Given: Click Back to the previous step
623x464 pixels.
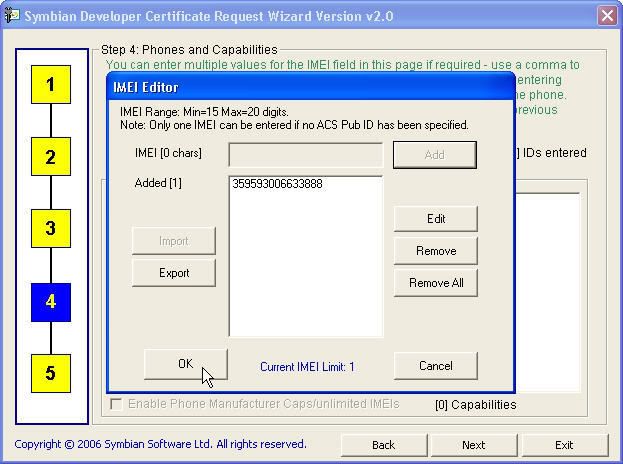Looking at the screenshot, I should click(x=383, y=445).
